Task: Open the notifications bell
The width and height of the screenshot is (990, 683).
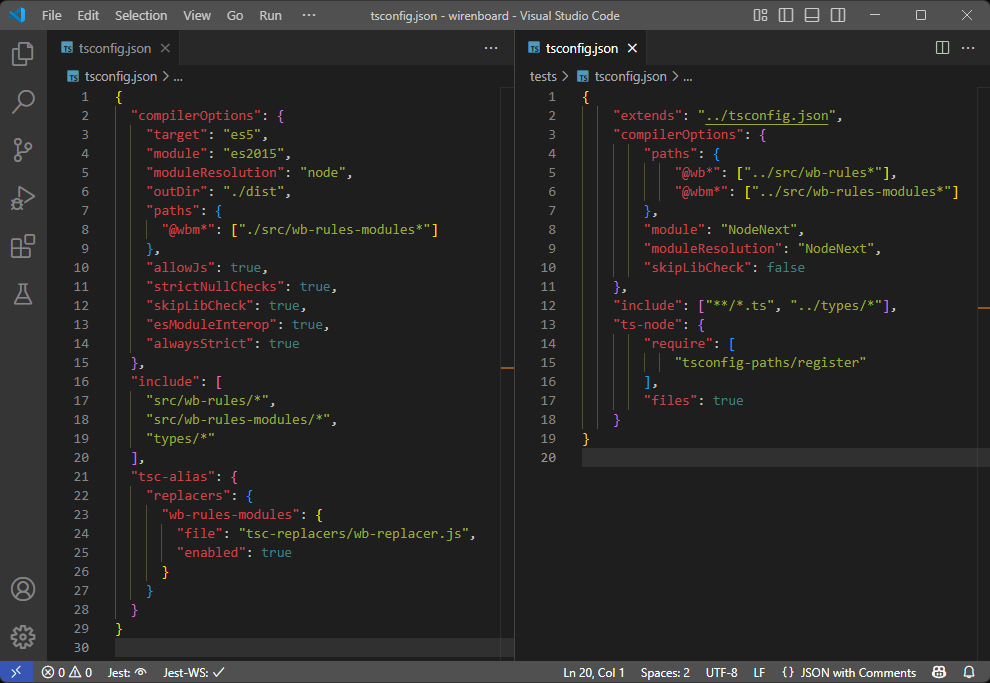Action: 968,672
